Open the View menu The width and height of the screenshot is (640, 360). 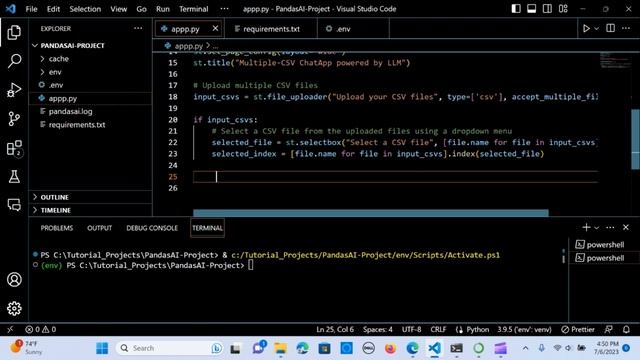pyautogui.click(x=118, y=9)
